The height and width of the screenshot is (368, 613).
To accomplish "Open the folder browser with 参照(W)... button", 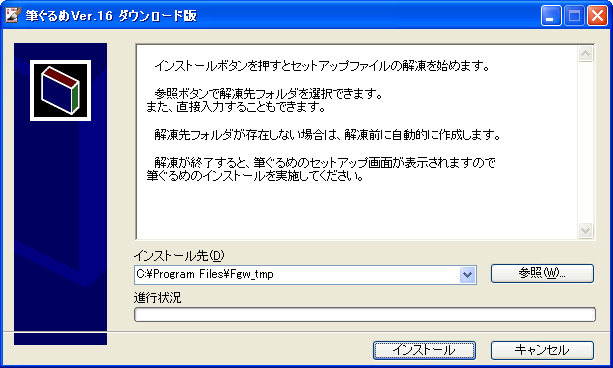I will pos(542,273).
